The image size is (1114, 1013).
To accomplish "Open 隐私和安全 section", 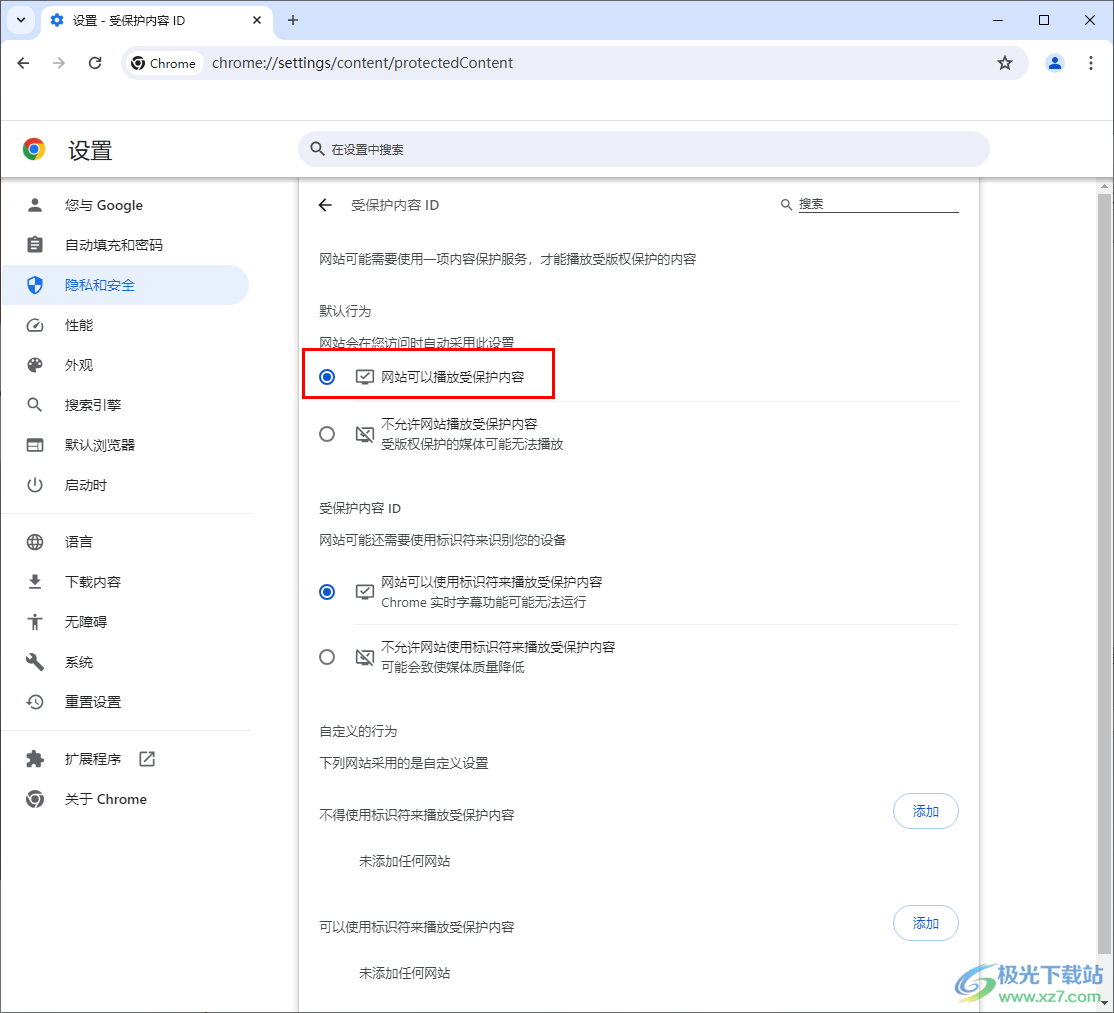I will (125, 285).
